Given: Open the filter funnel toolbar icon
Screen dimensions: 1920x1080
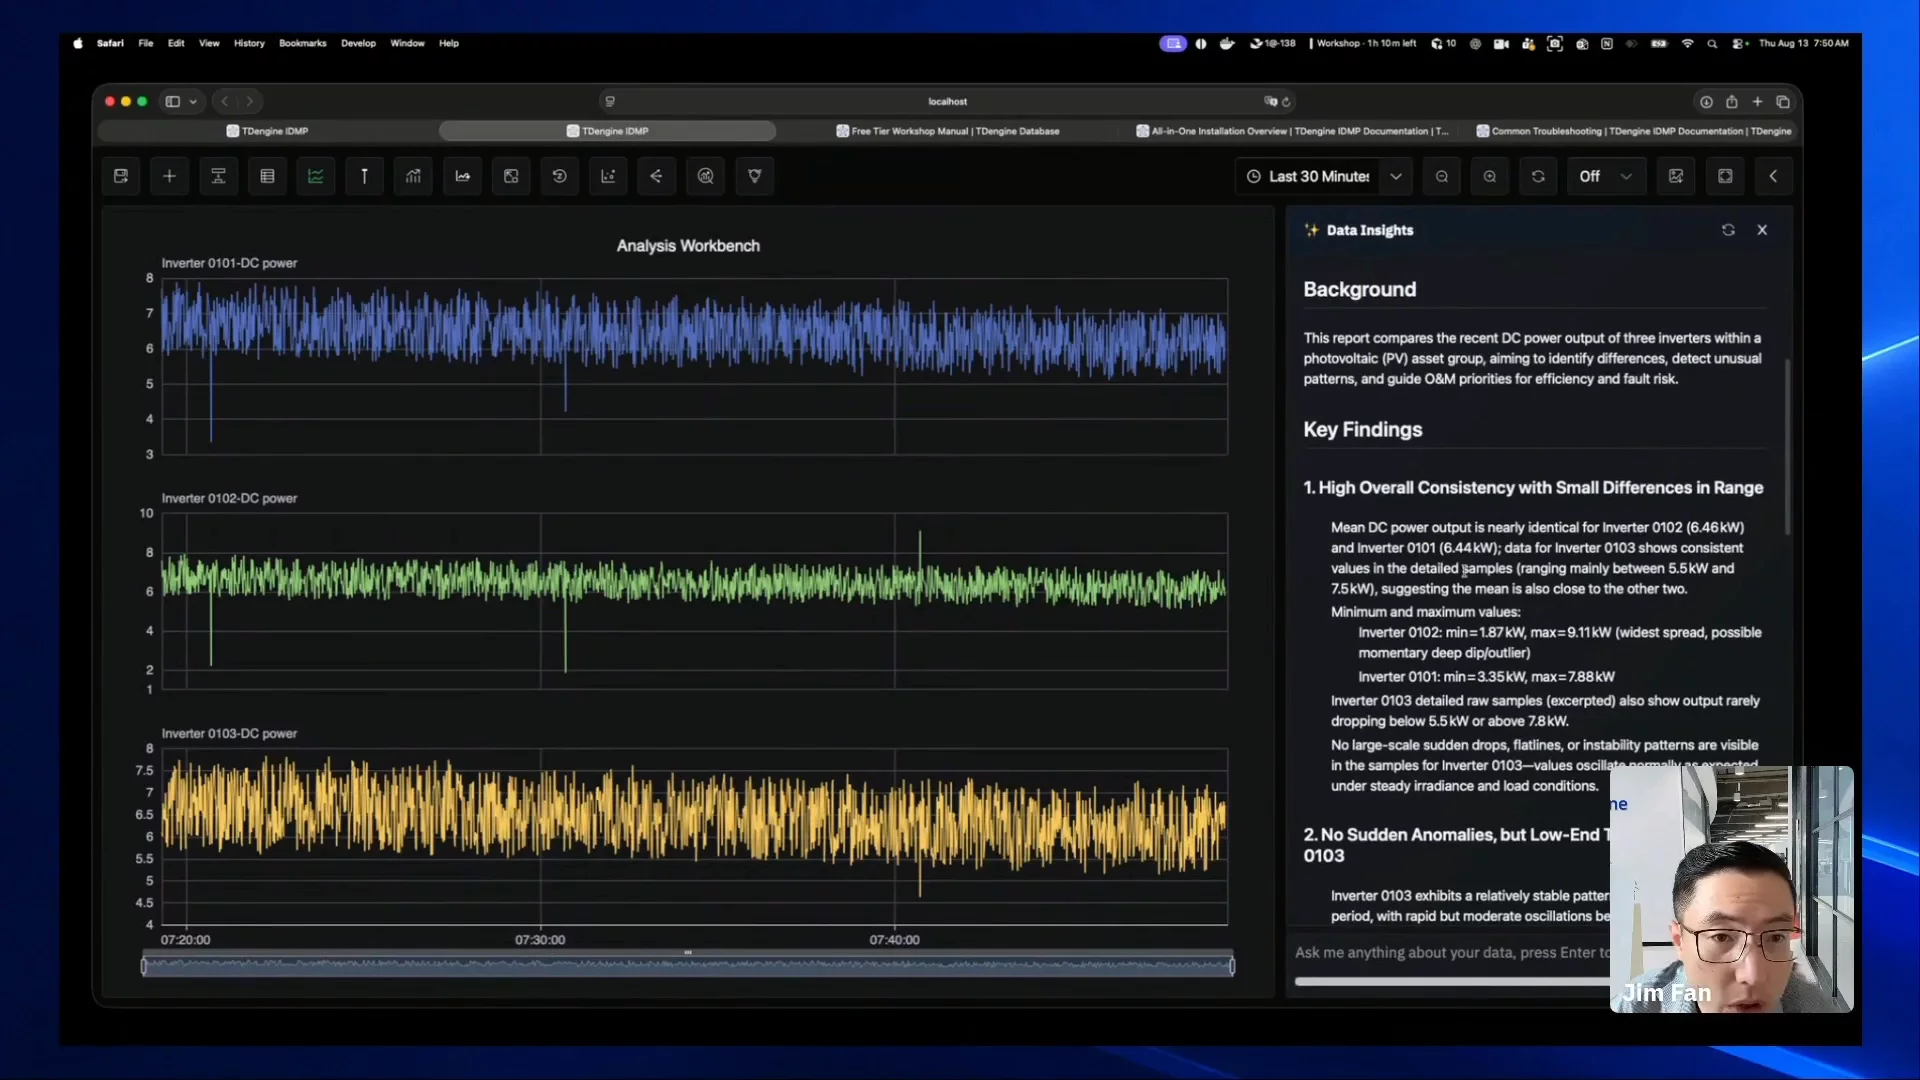Looking at the screenshot, I should [755, 176].
